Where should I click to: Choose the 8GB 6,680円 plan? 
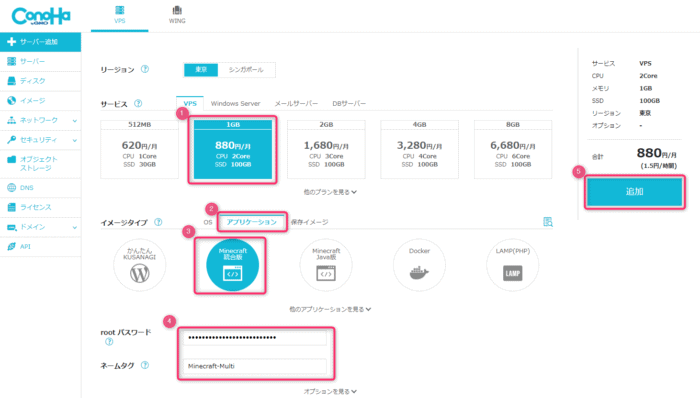click(512, 149)
